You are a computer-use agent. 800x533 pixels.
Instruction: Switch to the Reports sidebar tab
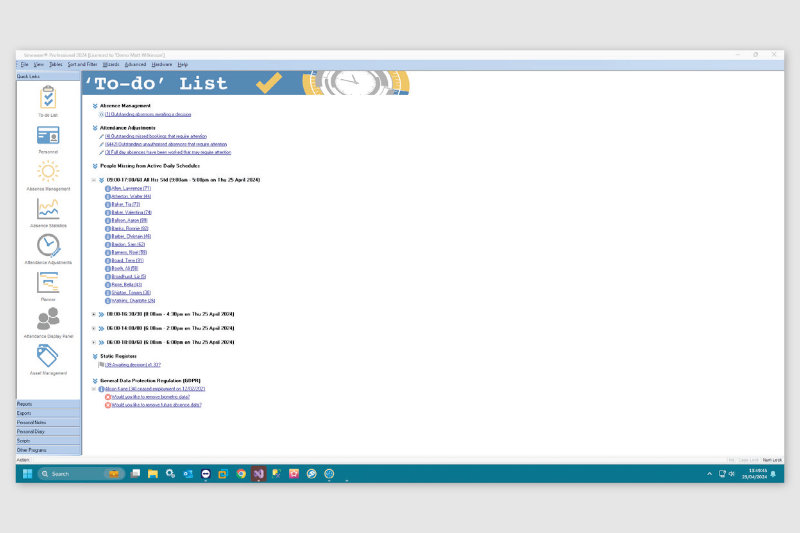48,404
